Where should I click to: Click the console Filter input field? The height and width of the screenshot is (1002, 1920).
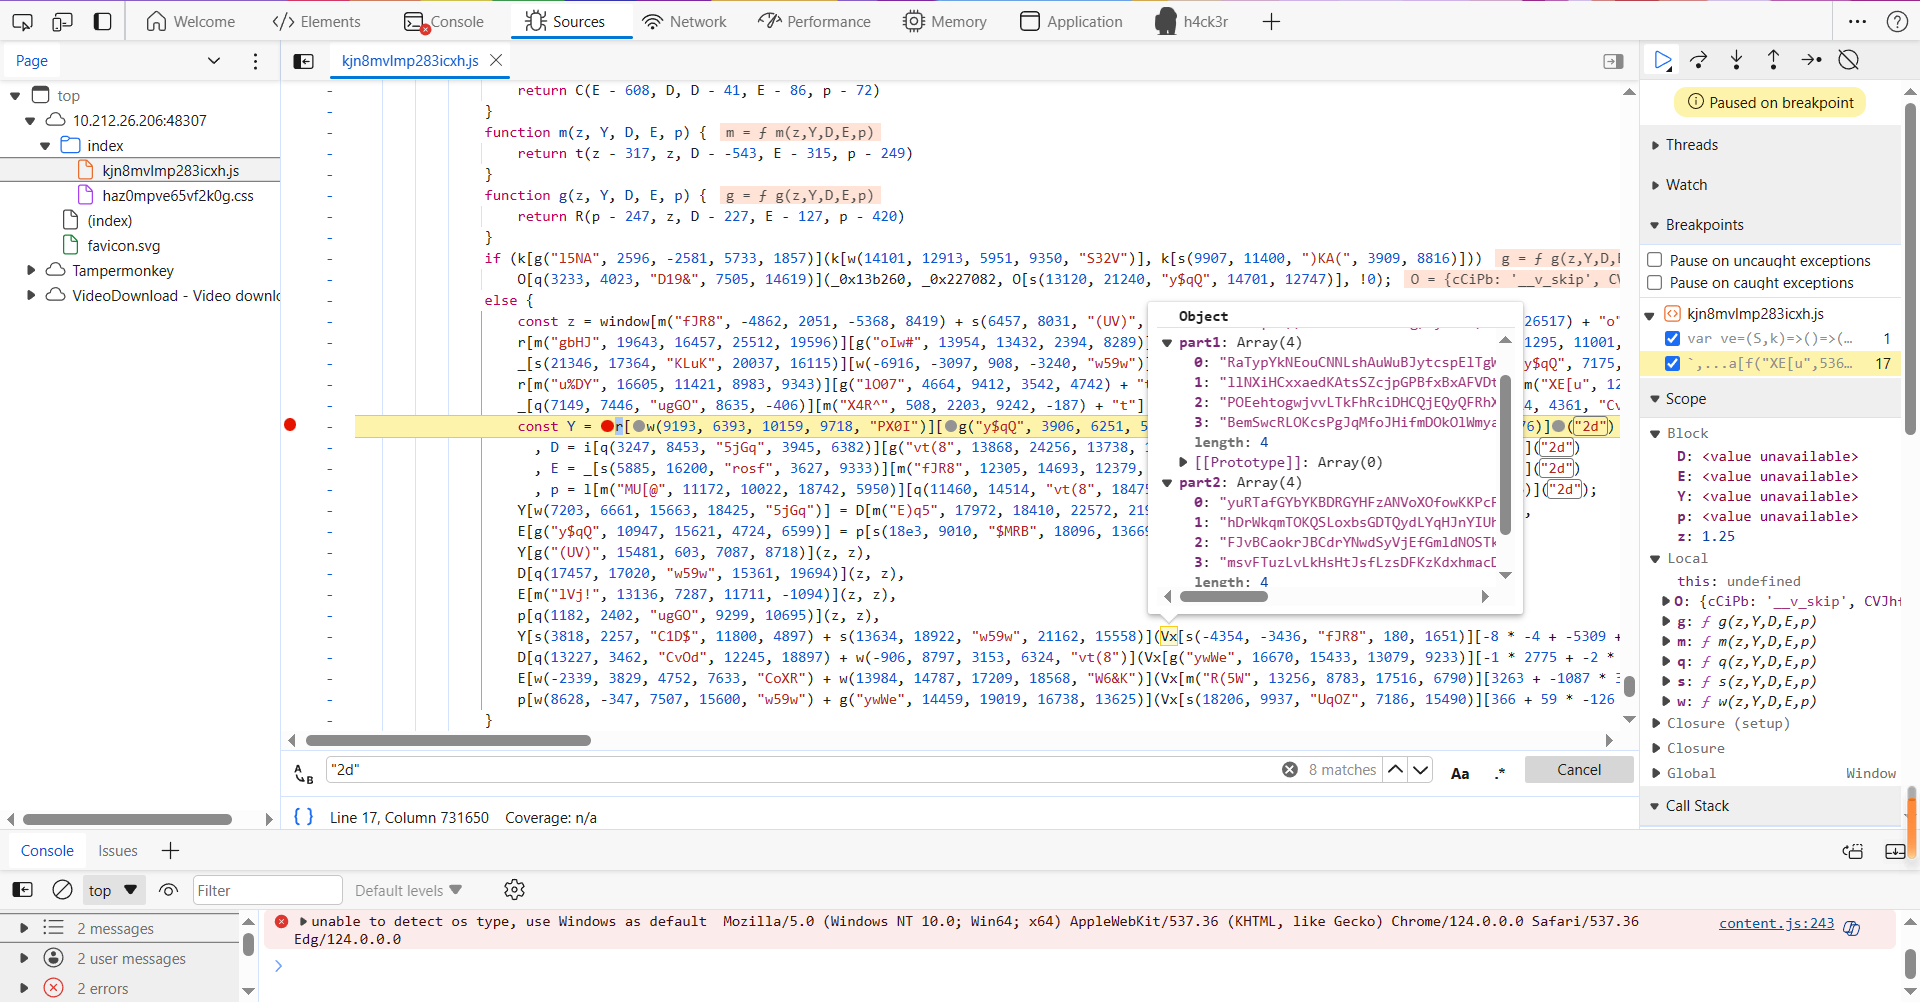266,890
